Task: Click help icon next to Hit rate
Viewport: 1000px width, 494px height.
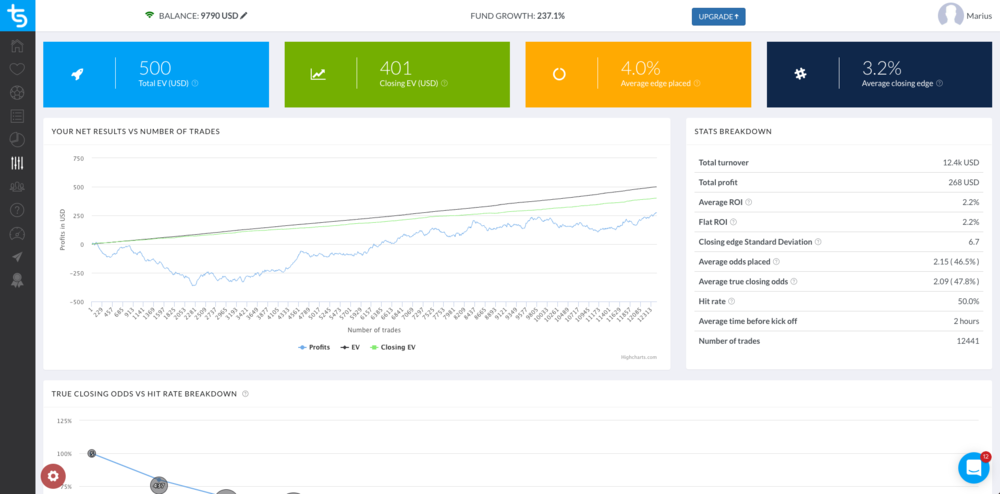Action: [x=732, y=301]
